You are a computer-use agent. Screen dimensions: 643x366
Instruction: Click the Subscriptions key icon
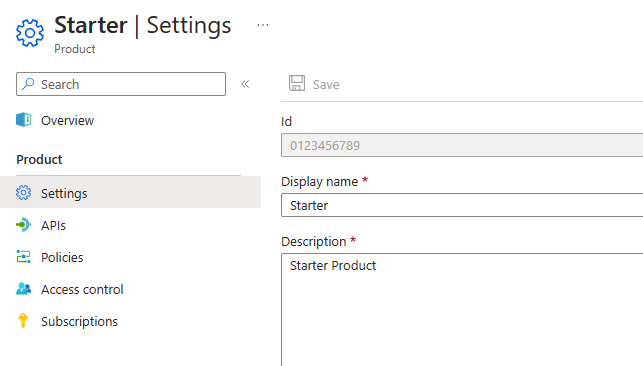[23, 321]
